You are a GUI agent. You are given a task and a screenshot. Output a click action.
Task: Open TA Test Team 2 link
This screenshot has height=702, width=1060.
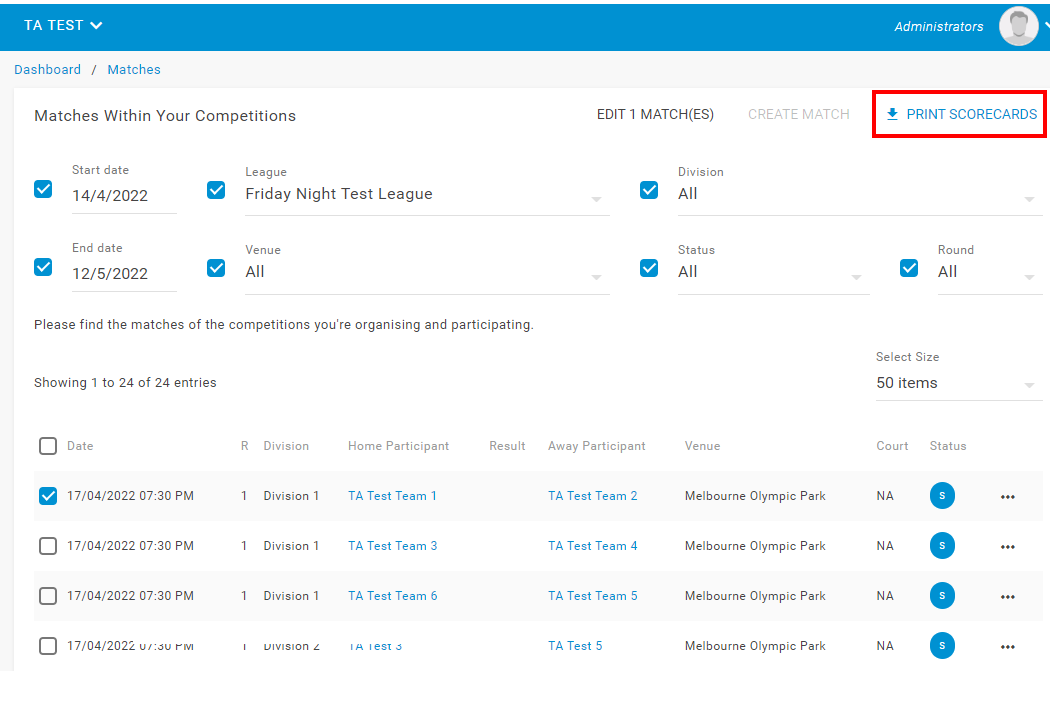(x=592, y=496)
